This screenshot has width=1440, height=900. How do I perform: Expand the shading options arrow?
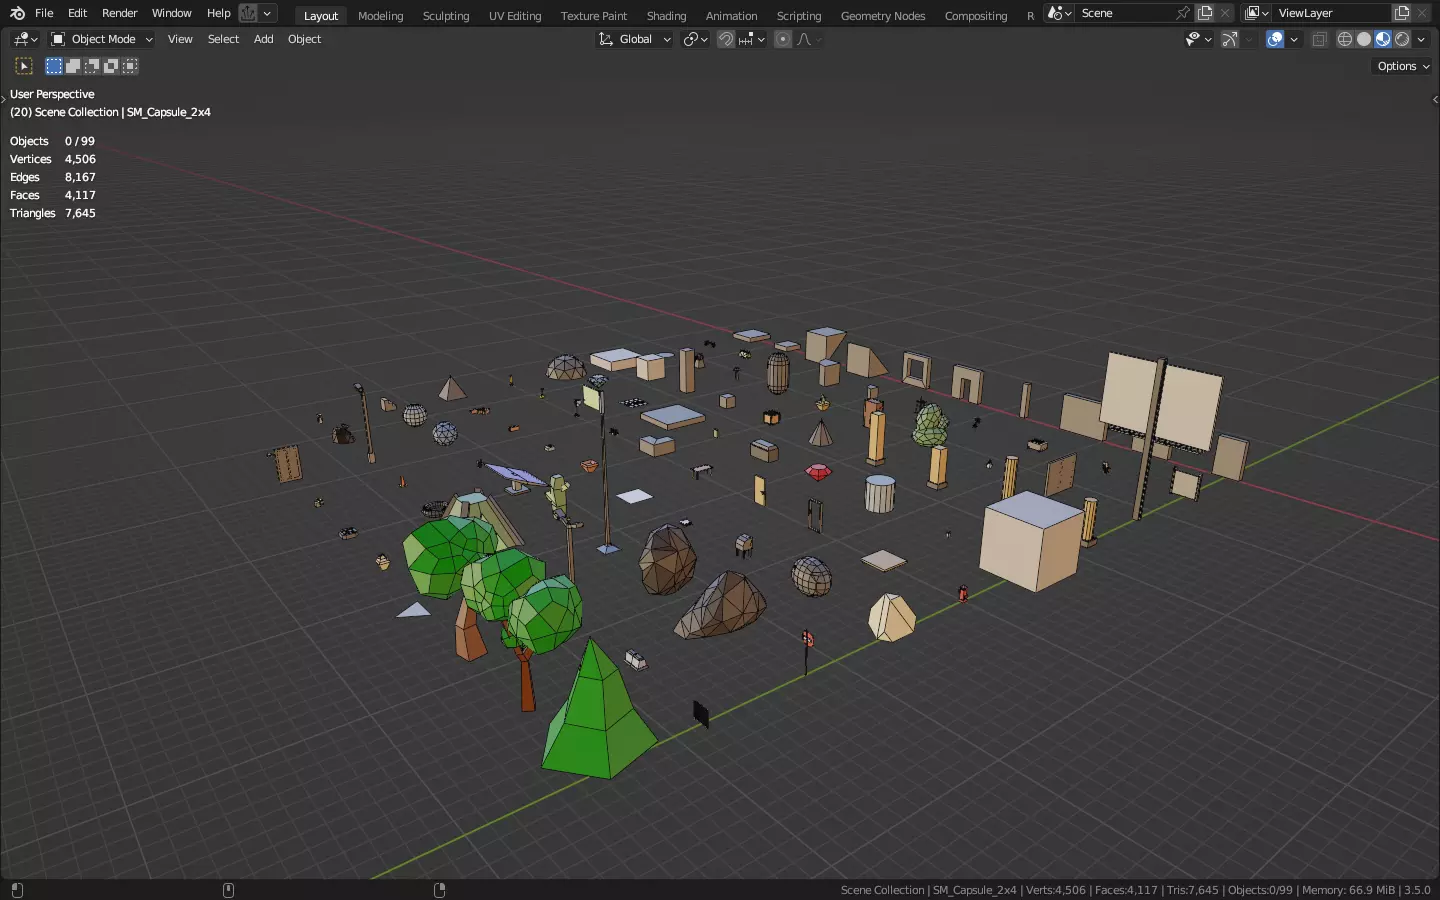pos(1421,39)
